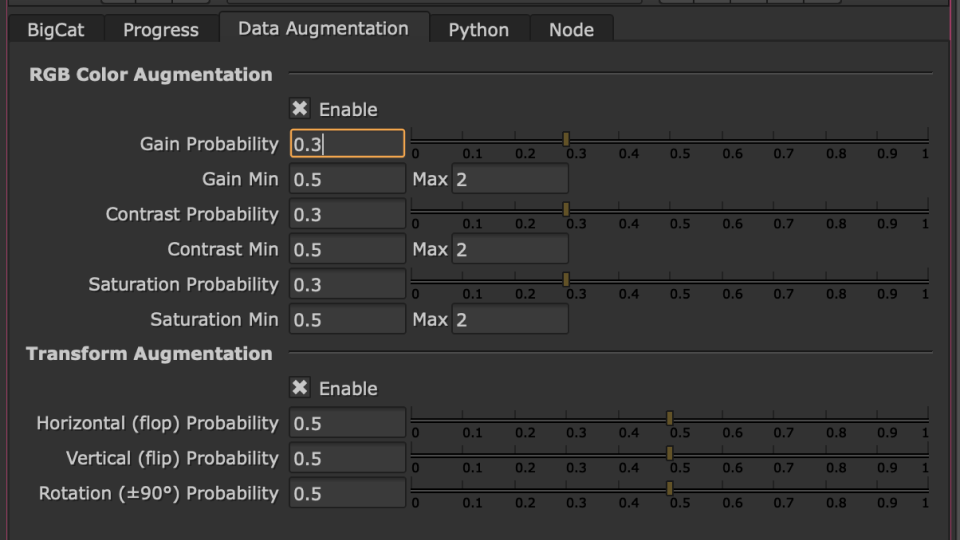This screenshot has height=540, width=960.
Task: Click the Contrast Probability slider handle
Action: (566, 209)
